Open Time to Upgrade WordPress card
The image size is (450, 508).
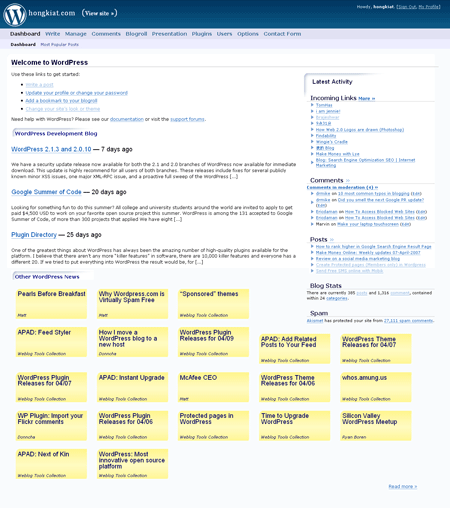[x=295, y=425]
